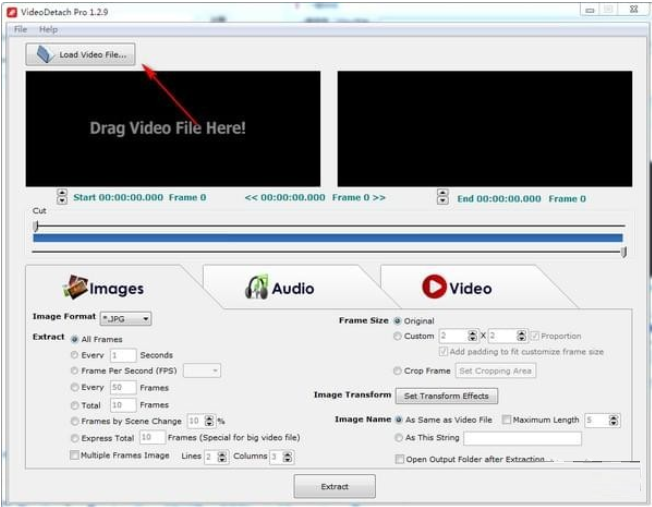Click the top Cut slider start handle

pyautogui.click(x=36, y=226)
